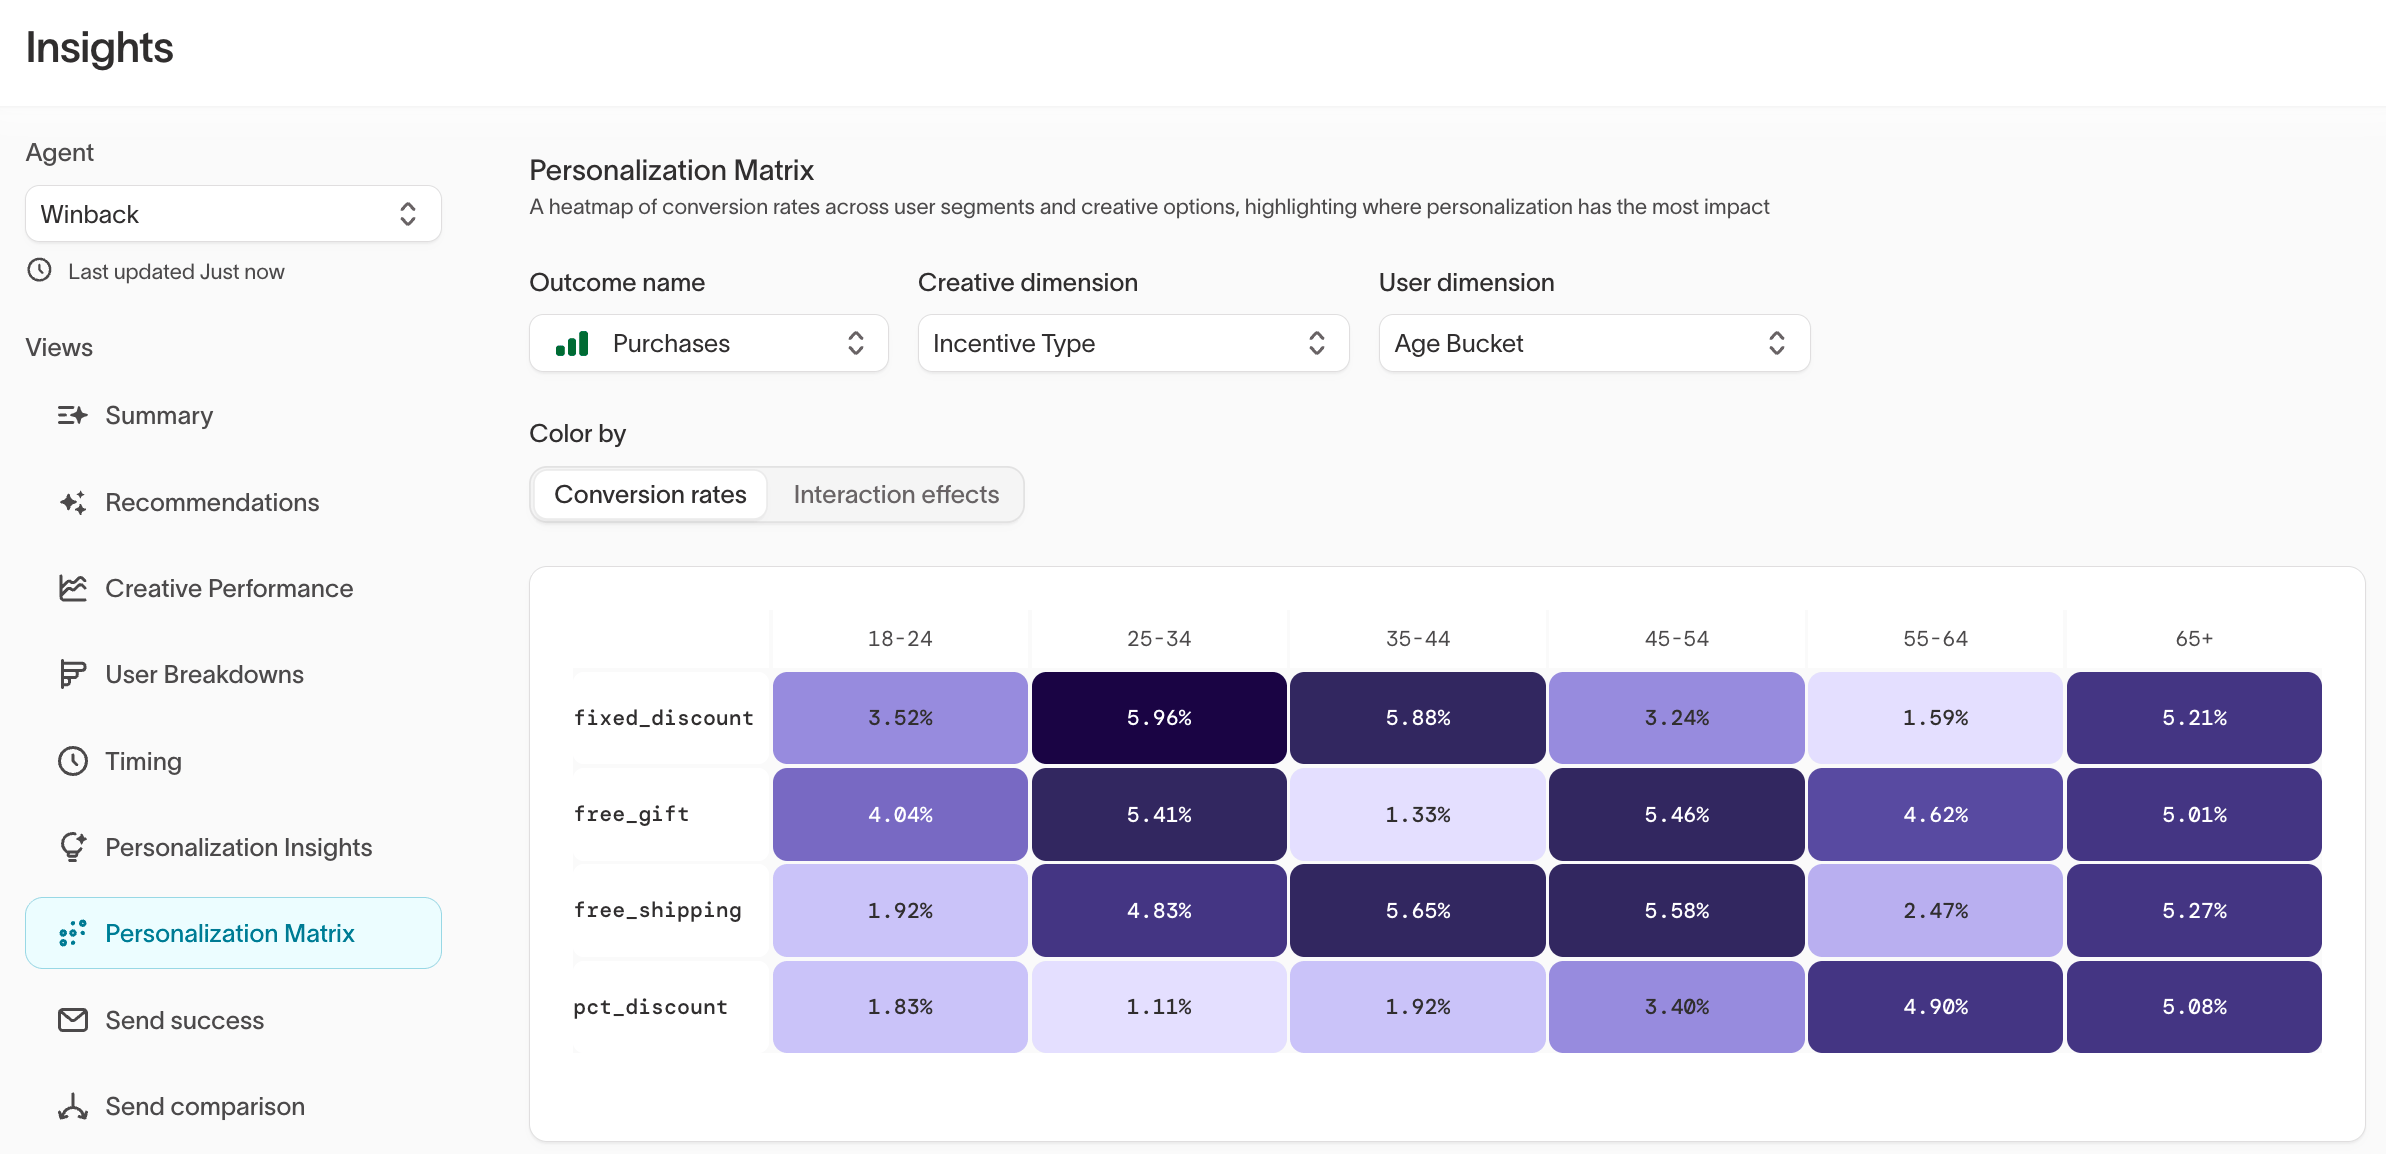Image resolution: width=2386 pixels, height=1154 pixels.
Task: Click the Personalization Matrix dots icon
Action: [x=72, y=933]
